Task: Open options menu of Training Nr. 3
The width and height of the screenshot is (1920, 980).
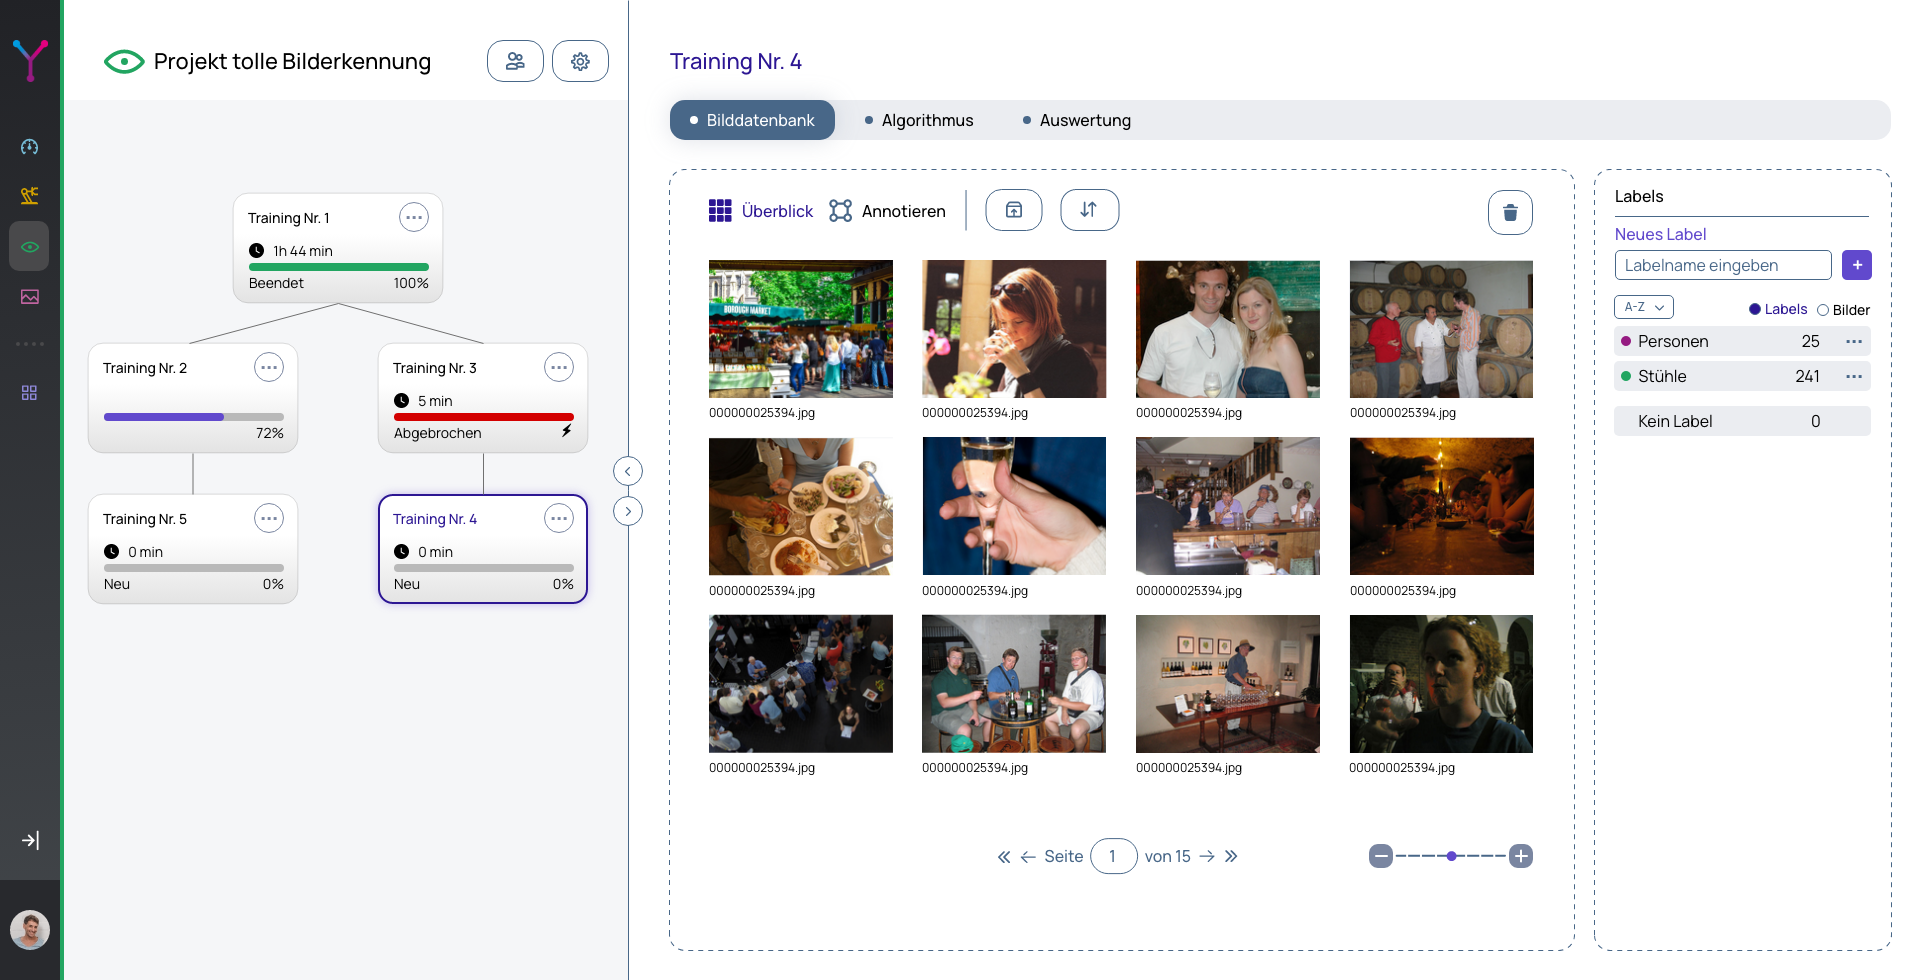Action: pos(559,367)
